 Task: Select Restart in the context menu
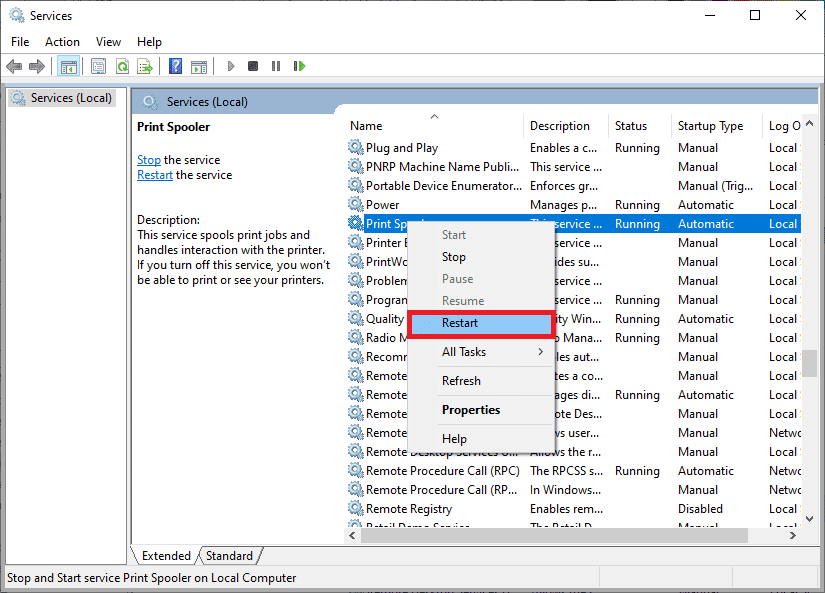click(480, 323)
